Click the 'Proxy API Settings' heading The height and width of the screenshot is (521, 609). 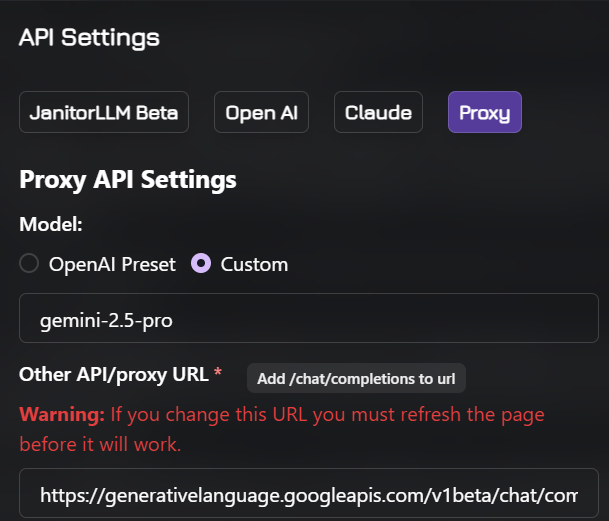[128, 180]
